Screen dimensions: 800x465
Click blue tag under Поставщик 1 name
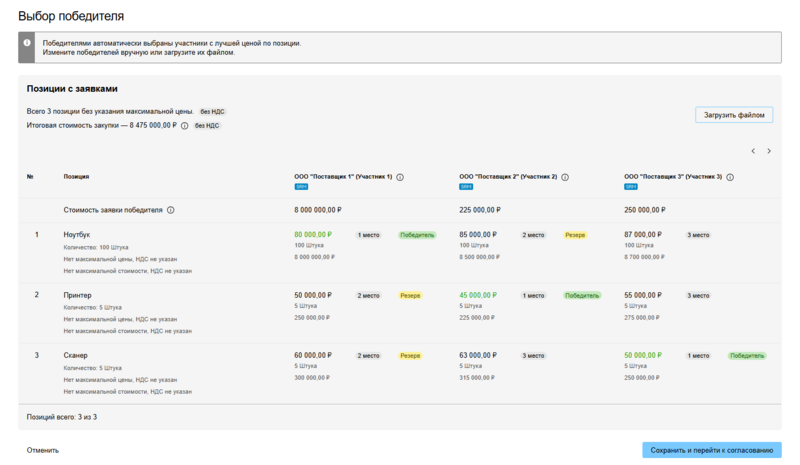click(301, 186)
